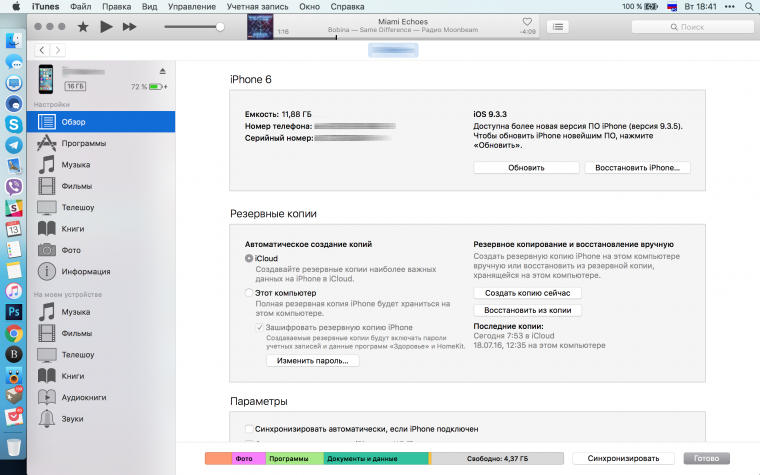
Task: Open the Trash in the Dock
Action: 14,446
